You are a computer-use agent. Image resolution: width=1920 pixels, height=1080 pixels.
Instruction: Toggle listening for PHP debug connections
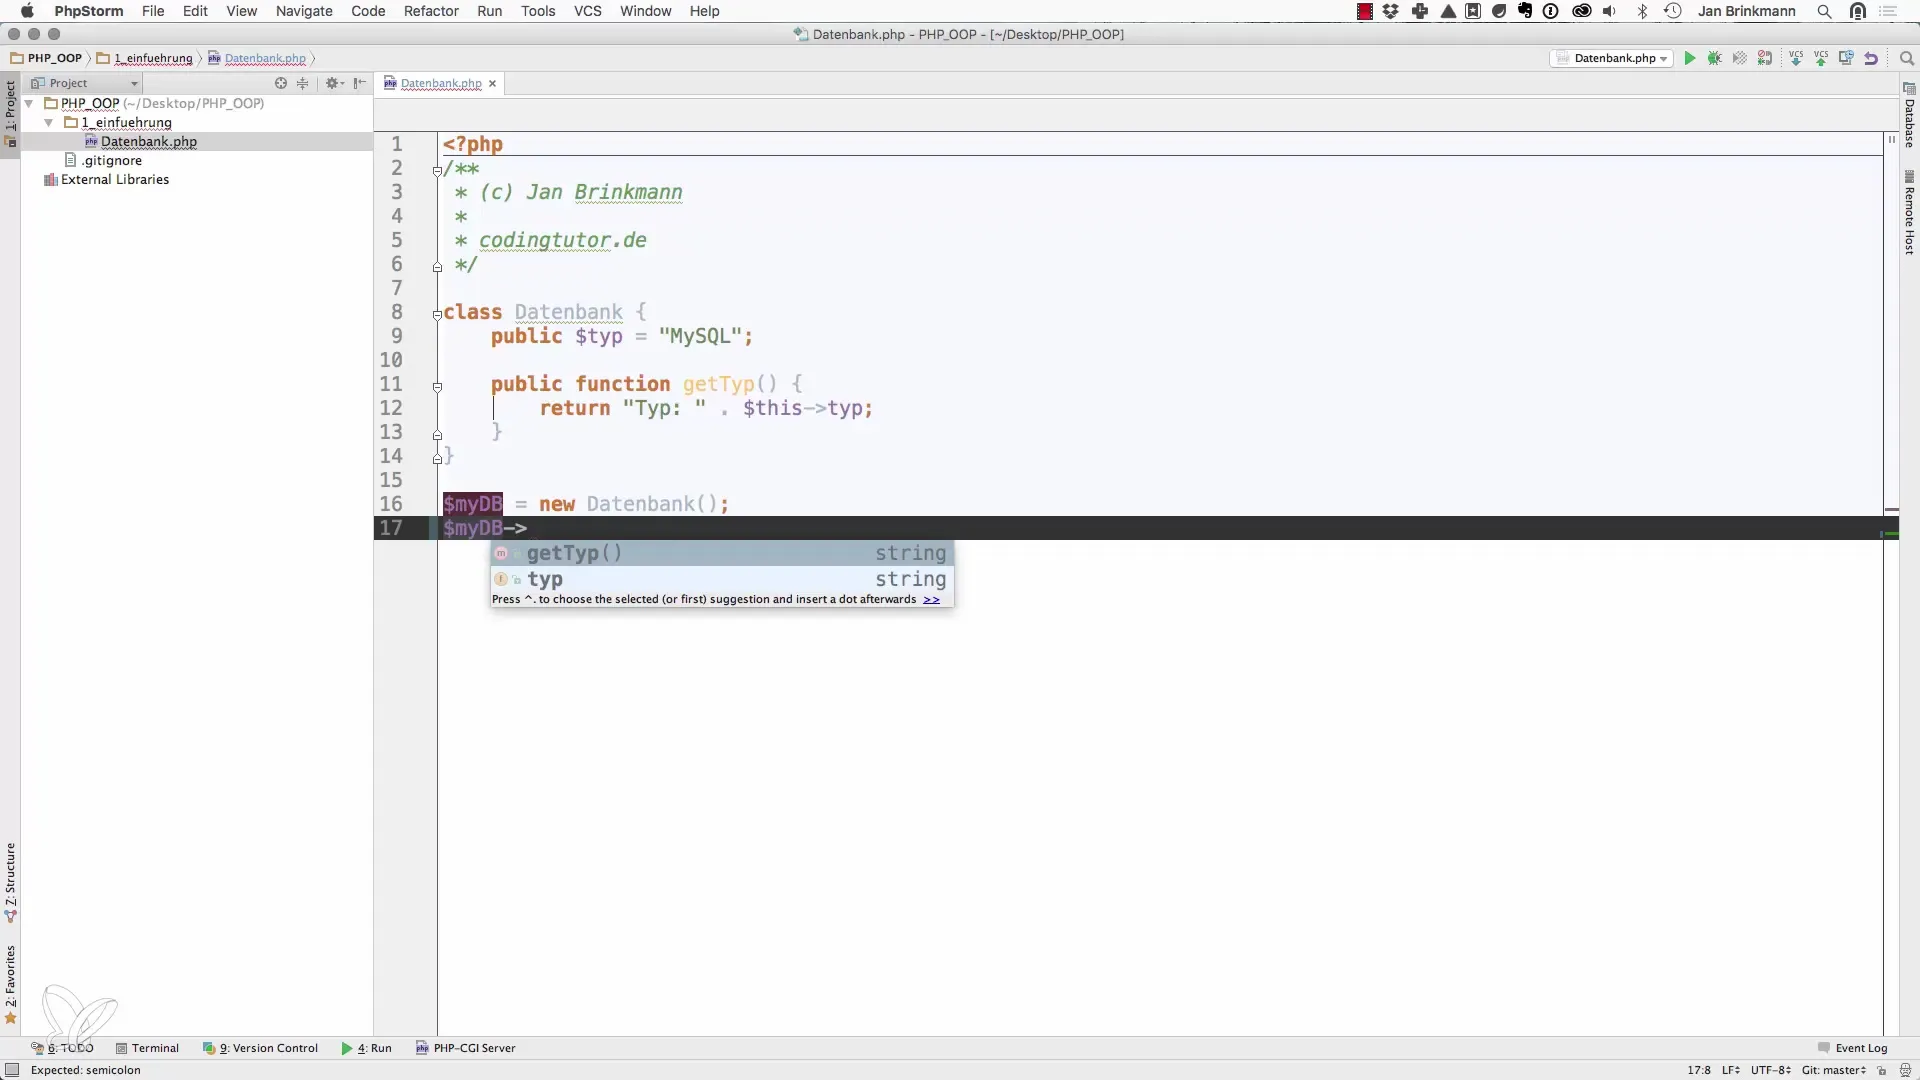1765,58
